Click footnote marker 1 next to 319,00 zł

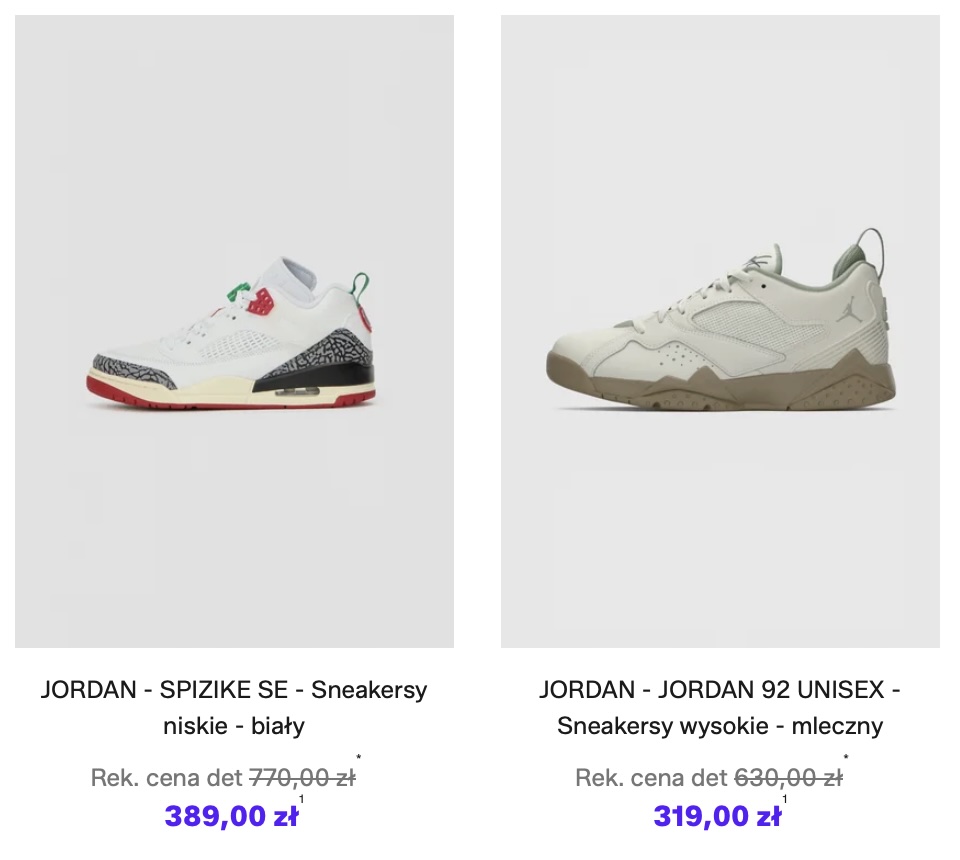tap(785, 799)
